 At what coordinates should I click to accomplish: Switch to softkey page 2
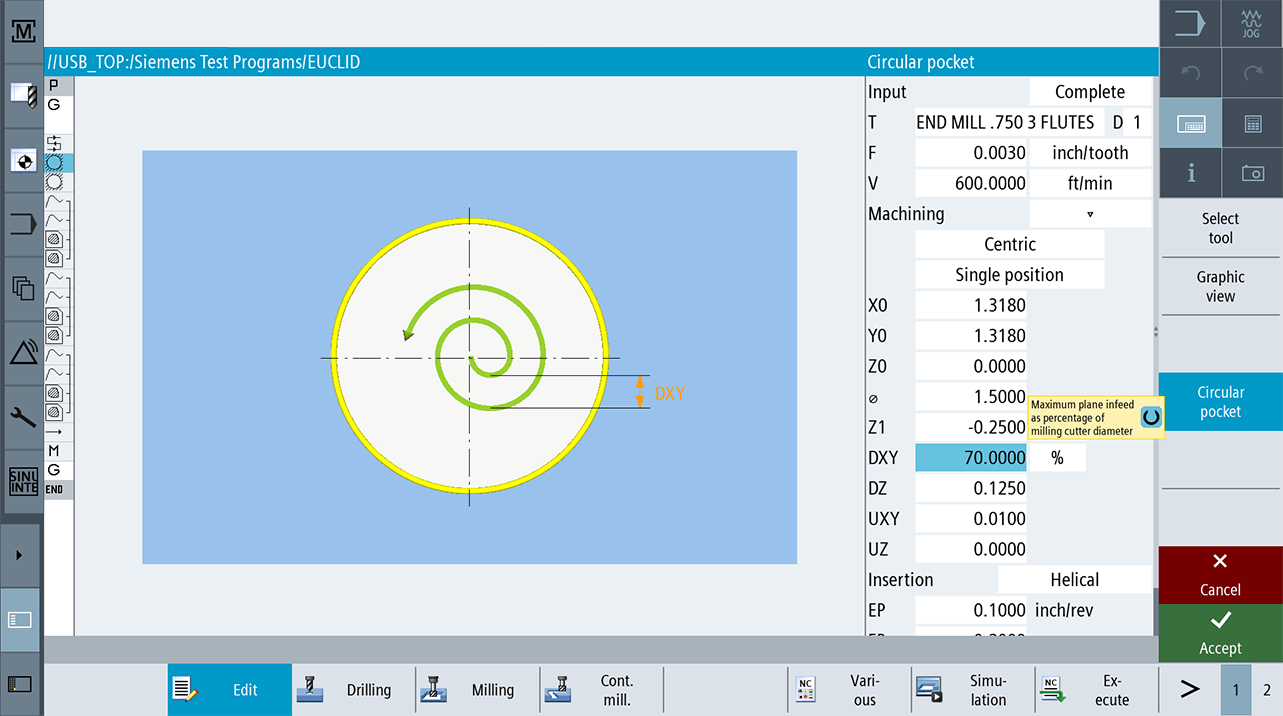click(1267, 690)
